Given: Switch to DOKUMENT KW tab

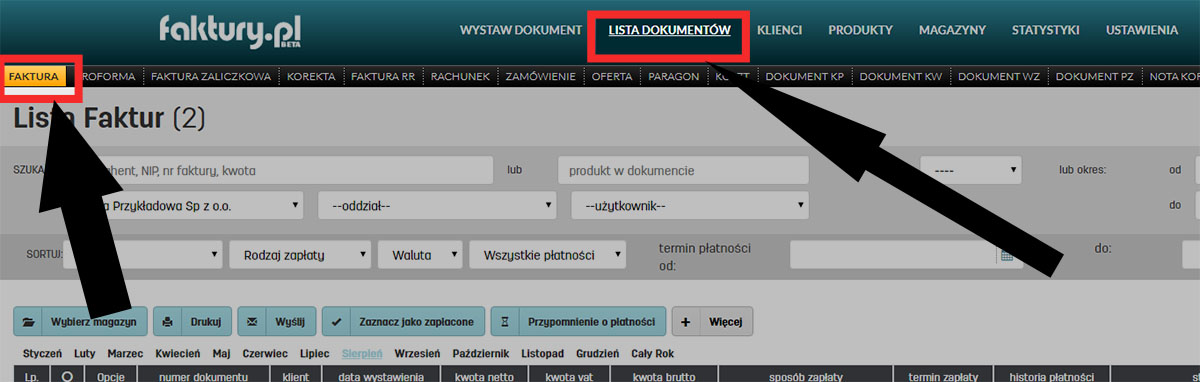Looking at the screenshot, I should pos(901,76).
